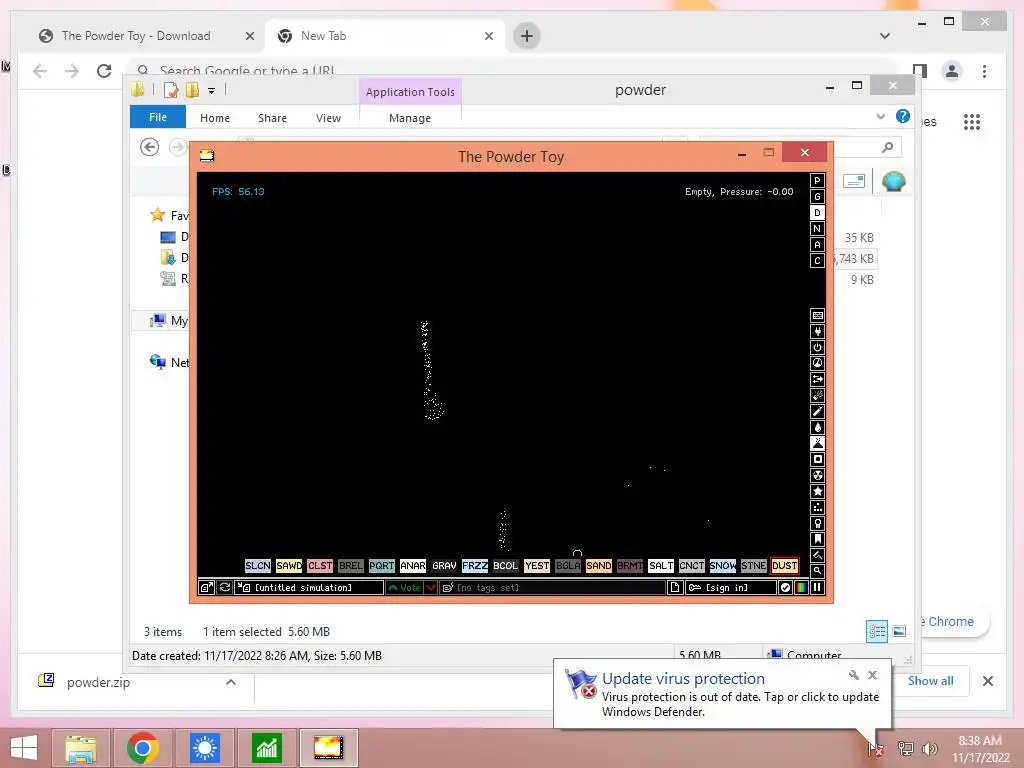The image size is (1024, 768).
Task: Select the Solids square category icon
Action: tap(817, 459)
